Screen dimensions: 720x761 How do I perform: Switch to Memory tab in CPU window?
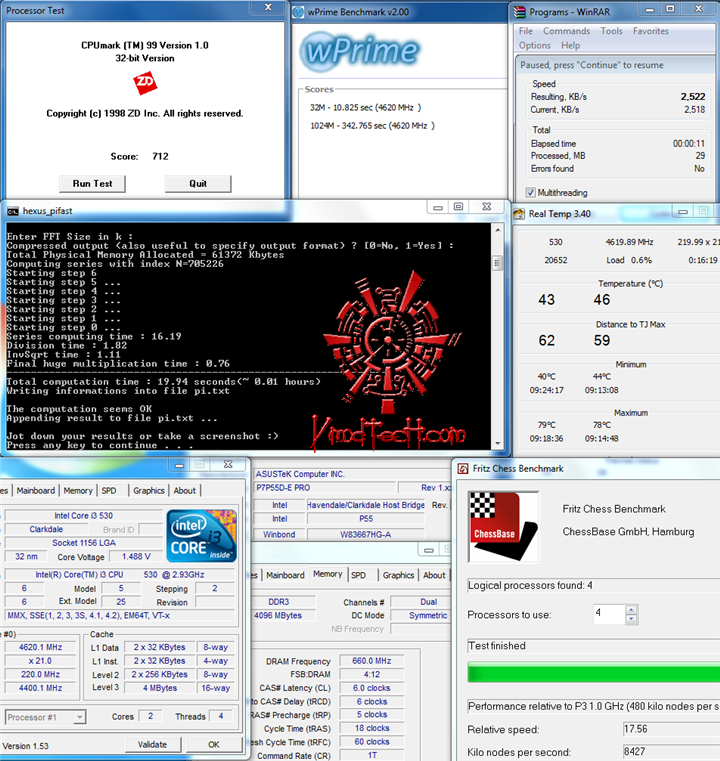point(78,491)
